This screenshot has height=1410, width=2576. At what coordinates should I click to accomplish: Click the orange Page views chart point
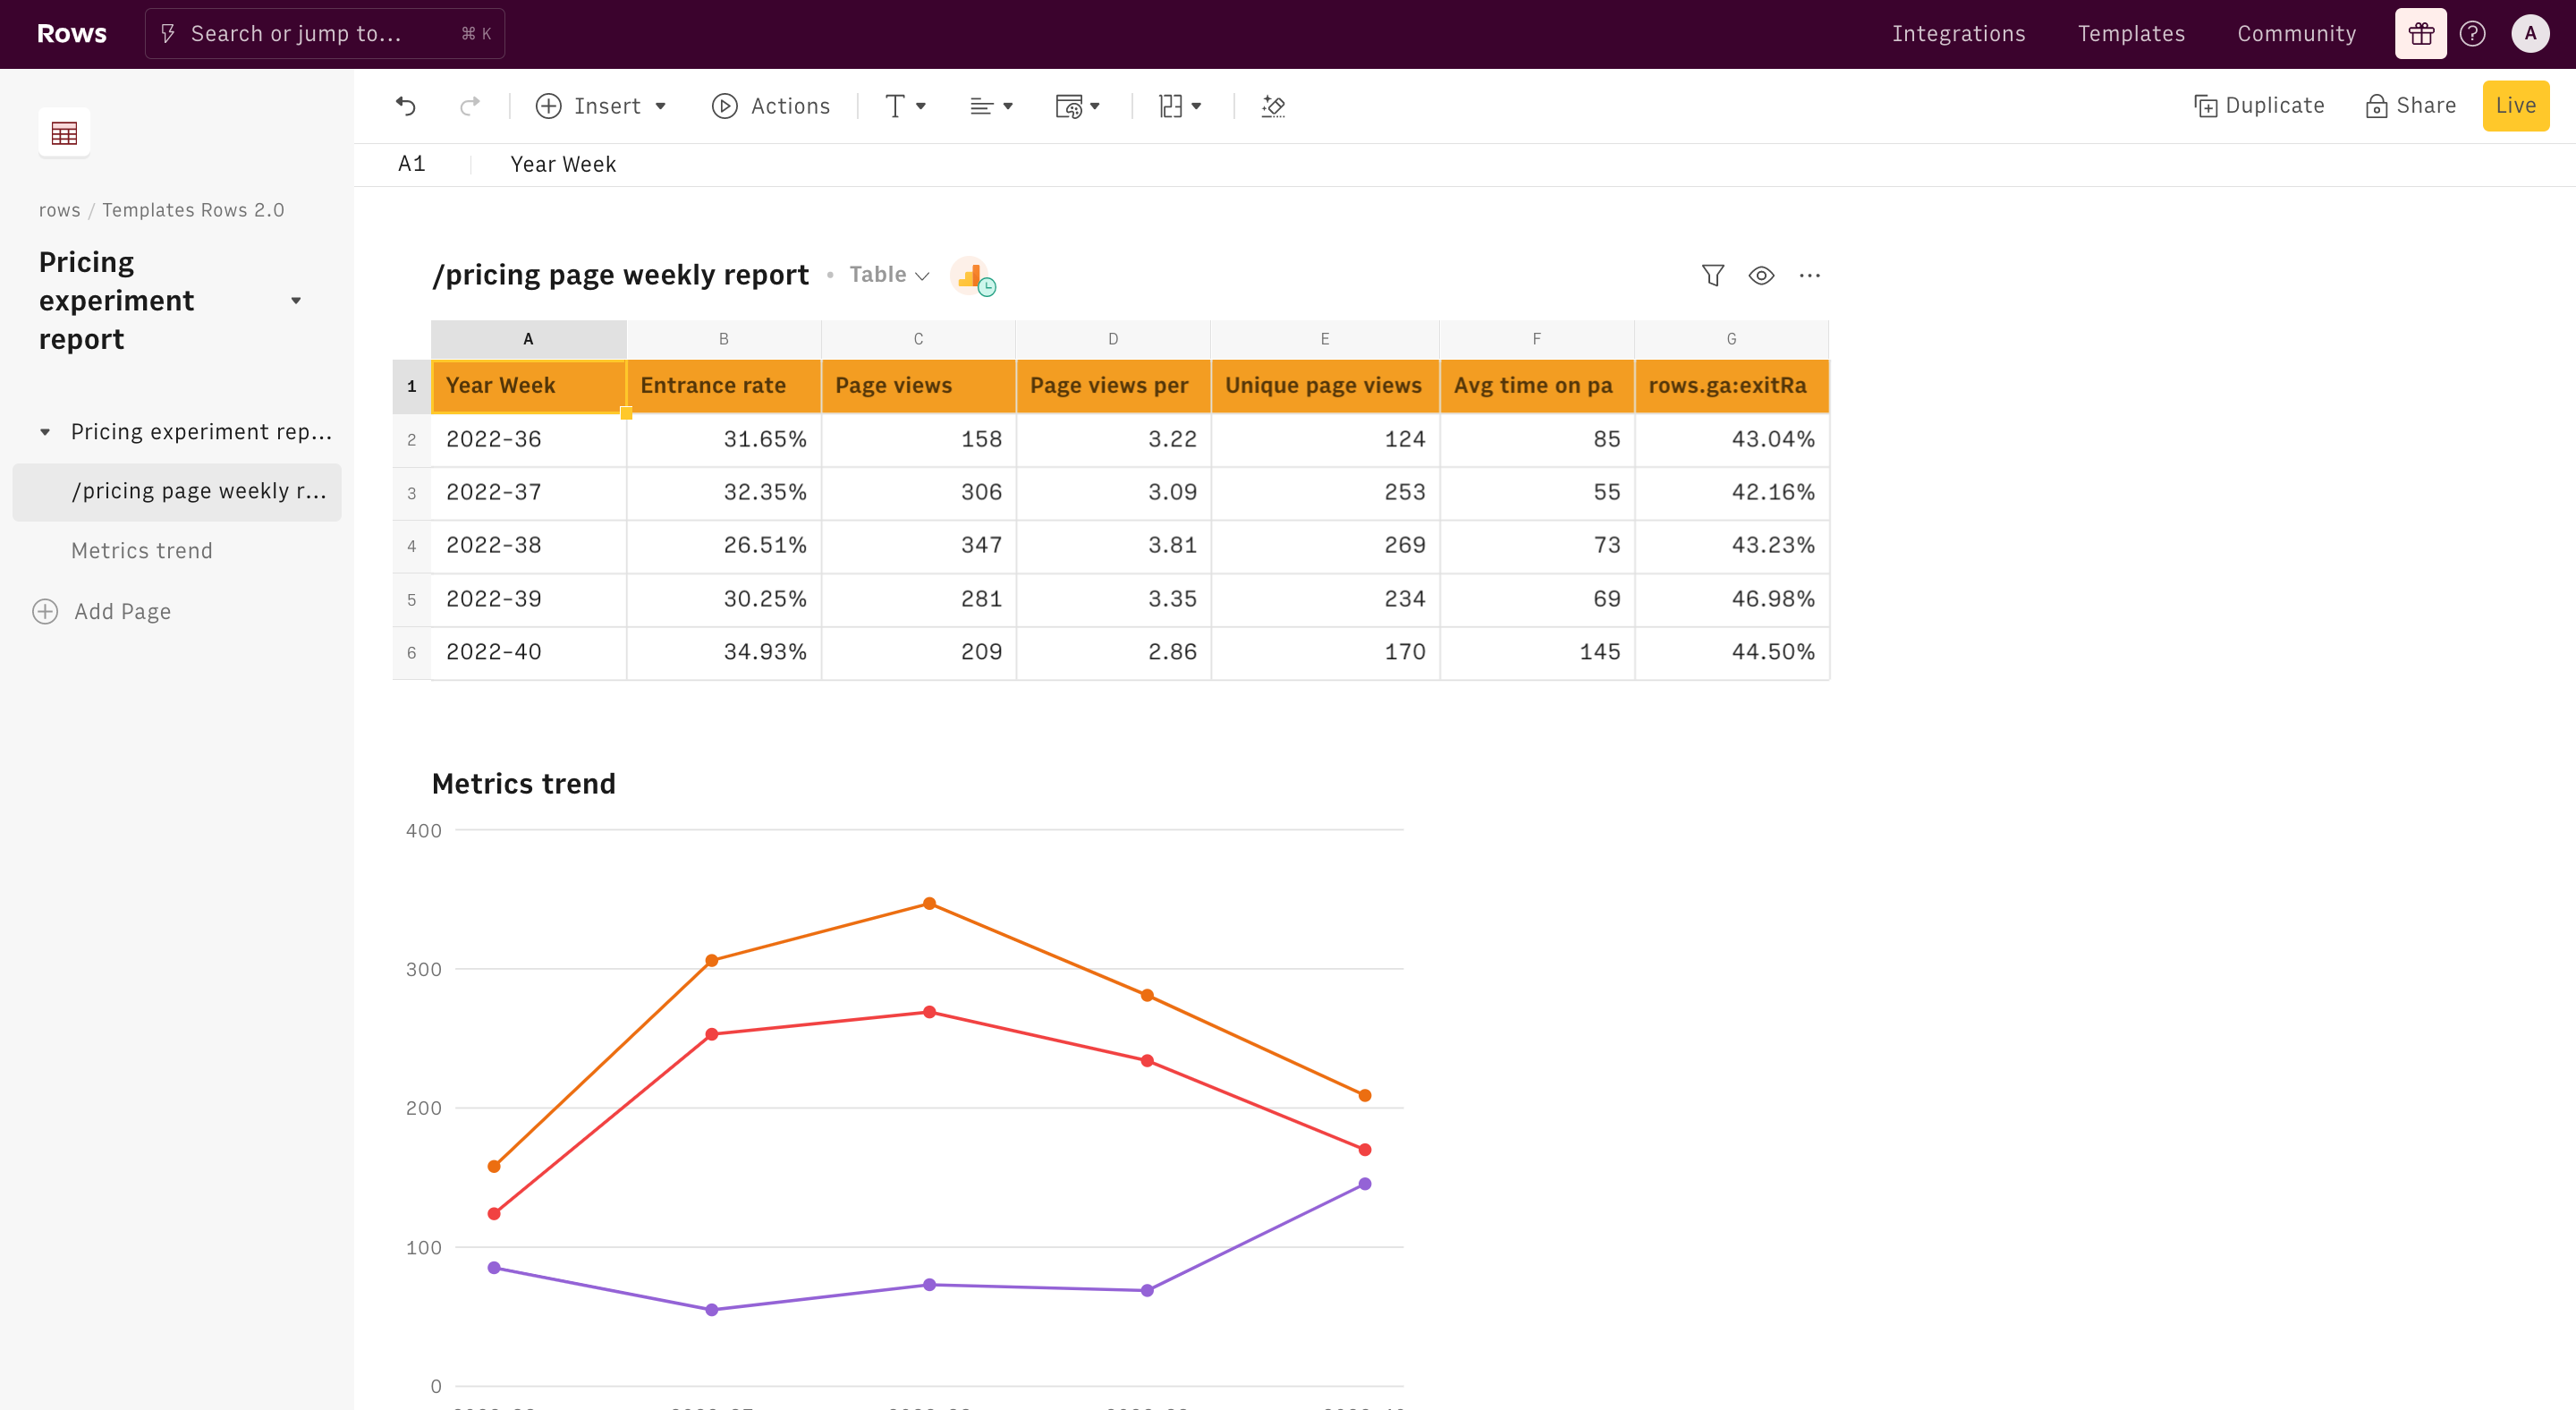[x=929, y=903]
